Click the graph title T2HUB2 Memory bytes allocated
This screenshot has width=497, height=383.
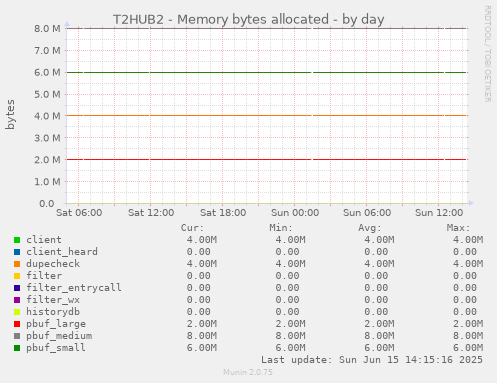tap(248, 19)
